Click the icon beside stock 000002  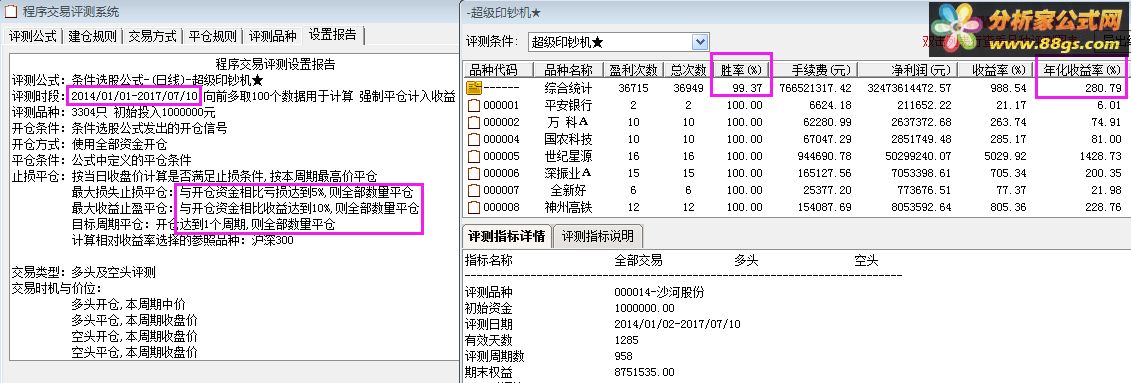(474, 122)
